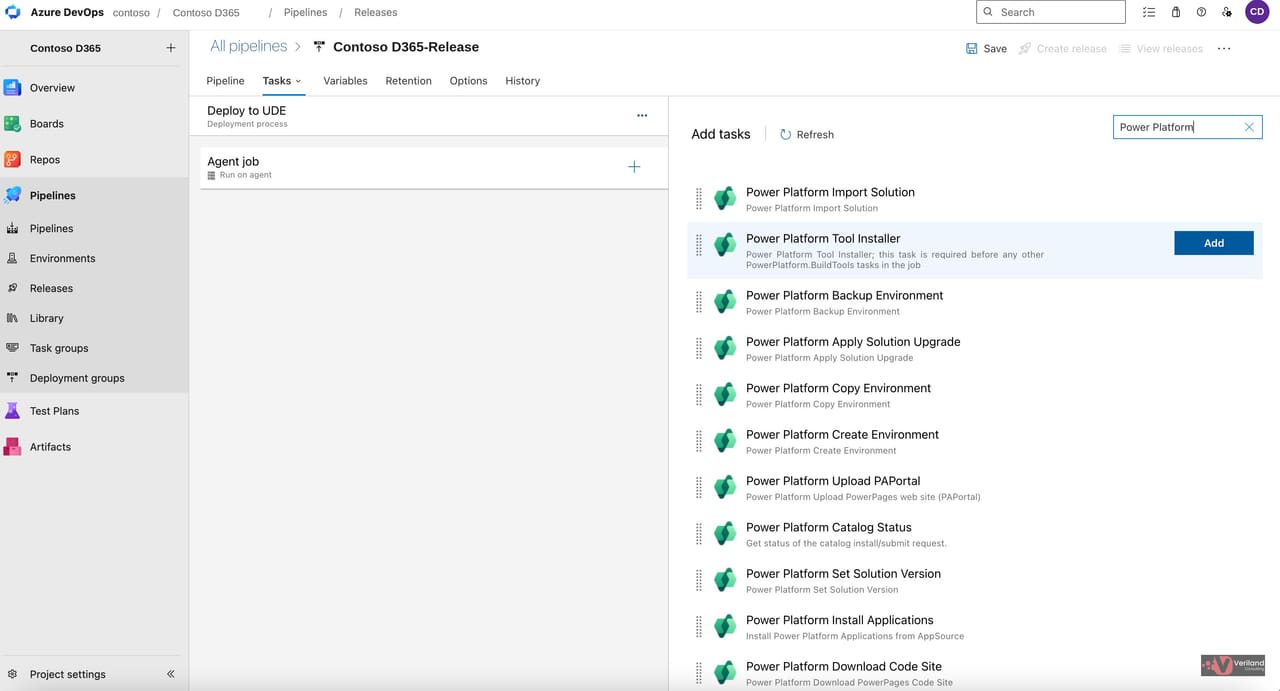This screenshot has height=691, width=1280.
Task: Click the Power Platform Backup Environment icon
Action: click(x=725, y=302)
